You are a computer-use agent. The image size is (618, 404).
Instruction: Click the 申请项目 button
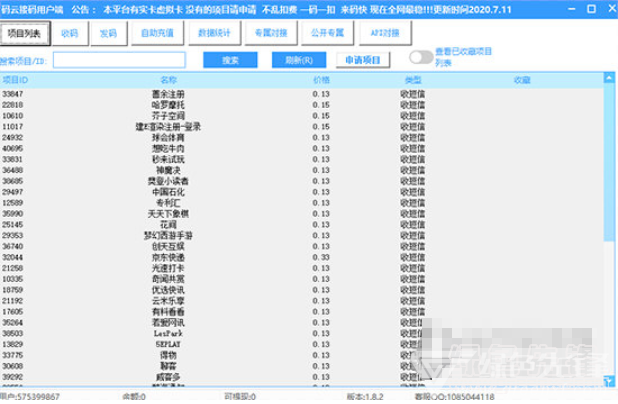363,60
